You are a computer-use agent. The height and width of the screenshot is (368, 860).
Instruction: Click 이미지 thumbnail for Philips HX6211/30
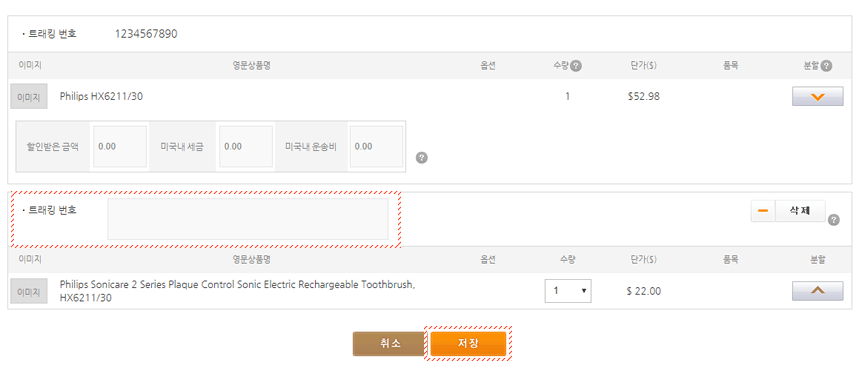(29, 97)
